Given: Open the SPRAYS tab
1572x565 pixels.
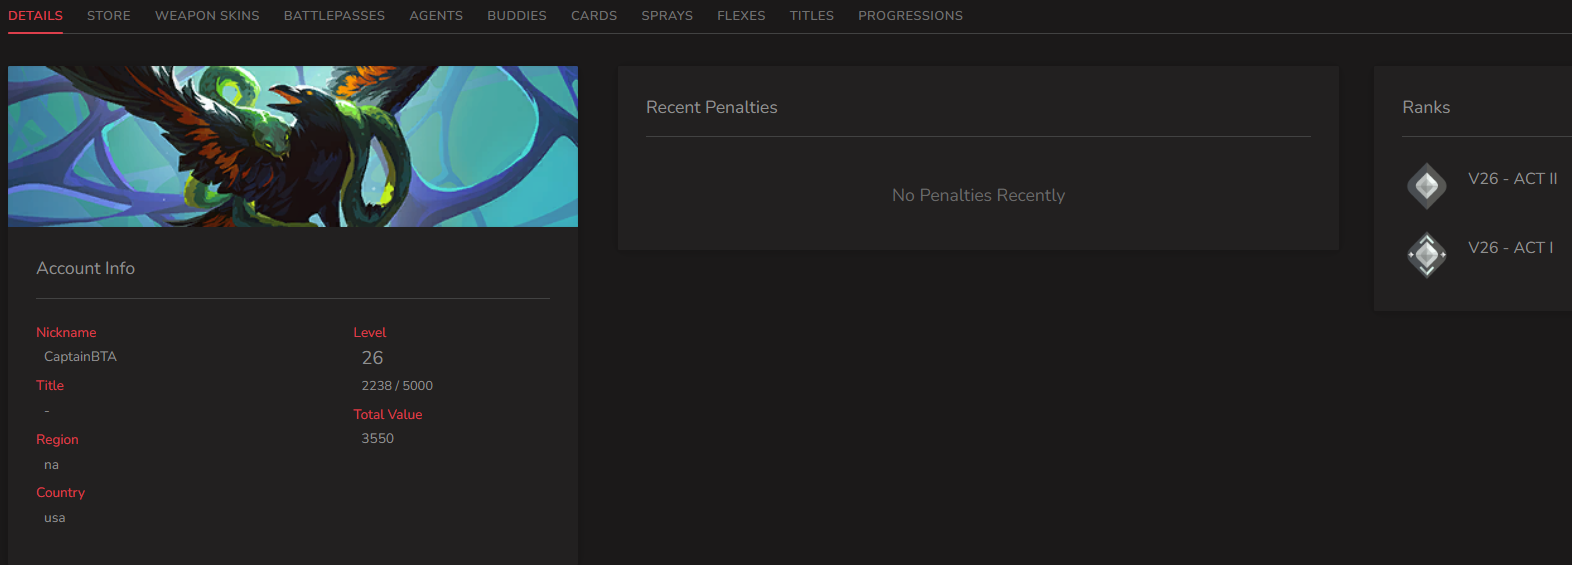Looking at the screenshot, I should [x=667, y=16].
